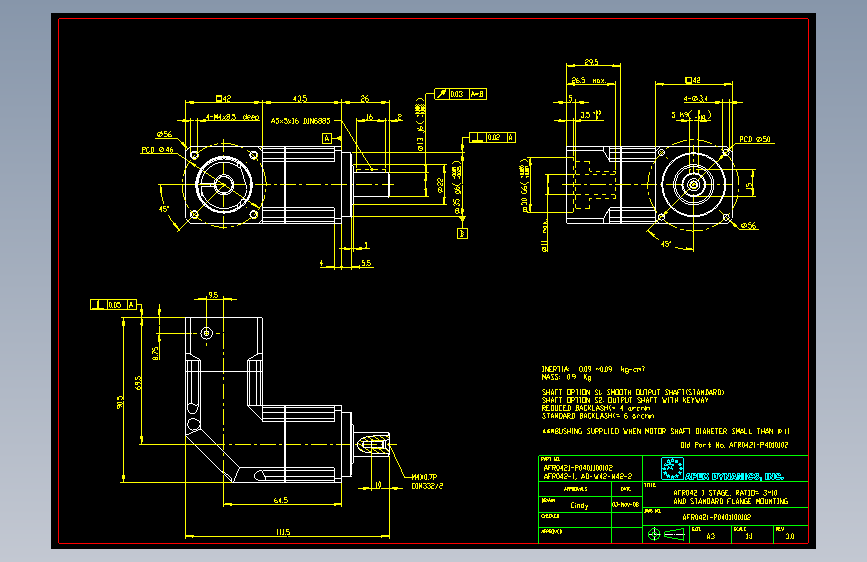Viewport: 867px width, 562px height.
Task: Select the 'SHAFT OPTION S1' note
Action: (x=633, y=392)
